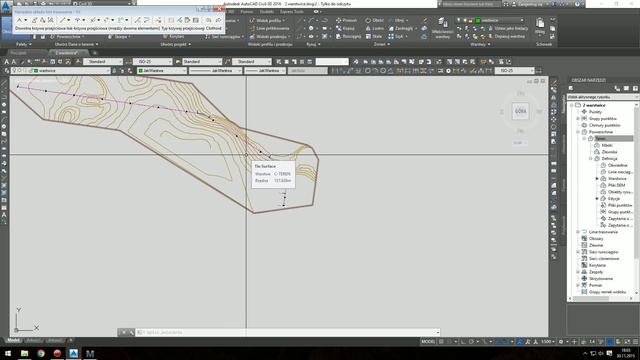Viewport: 640px width, 360px height.
Task: Click green layer color swatch in ribbon layer combo
Action: pyautogui.click(x=478, y=20)
